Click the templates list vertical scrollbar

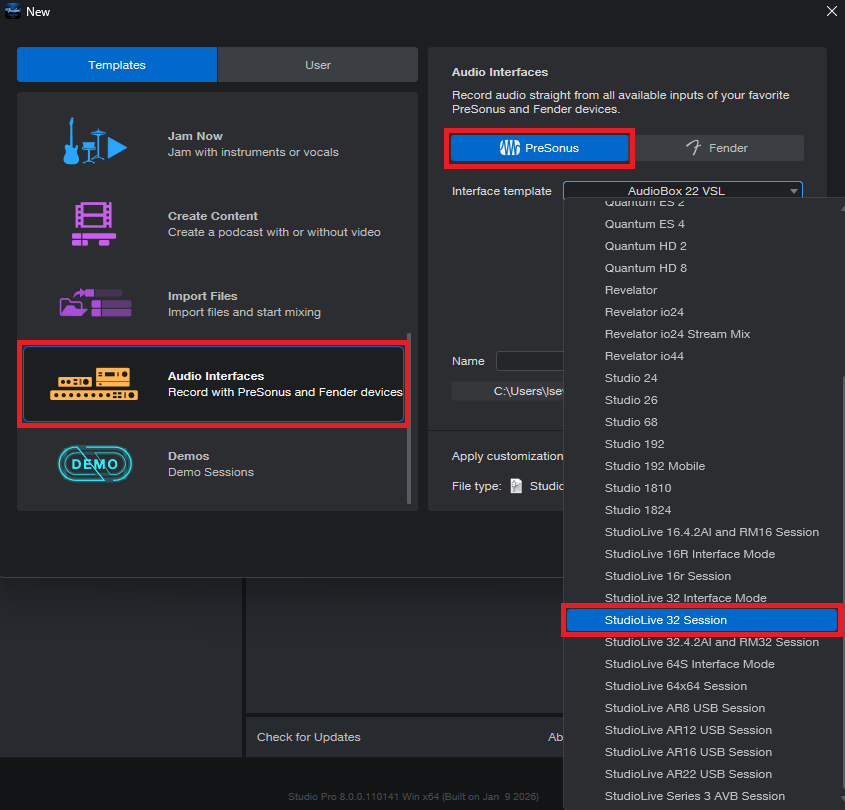point(409,418)
